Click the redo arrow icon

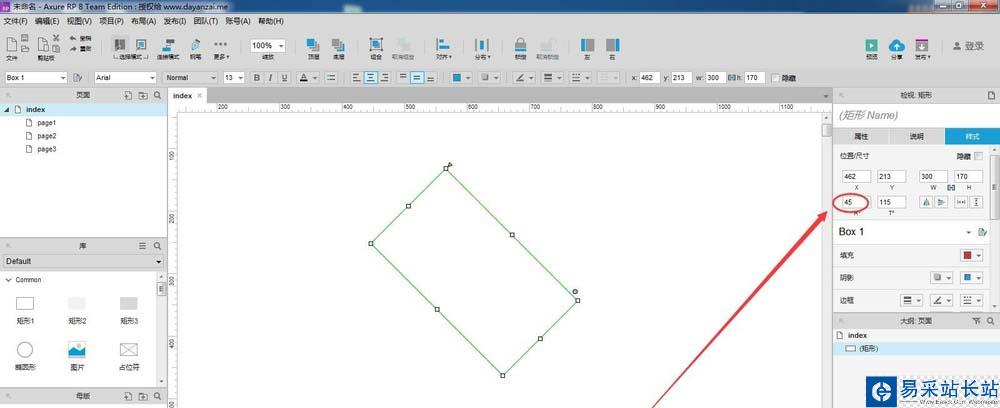[73, 48]
